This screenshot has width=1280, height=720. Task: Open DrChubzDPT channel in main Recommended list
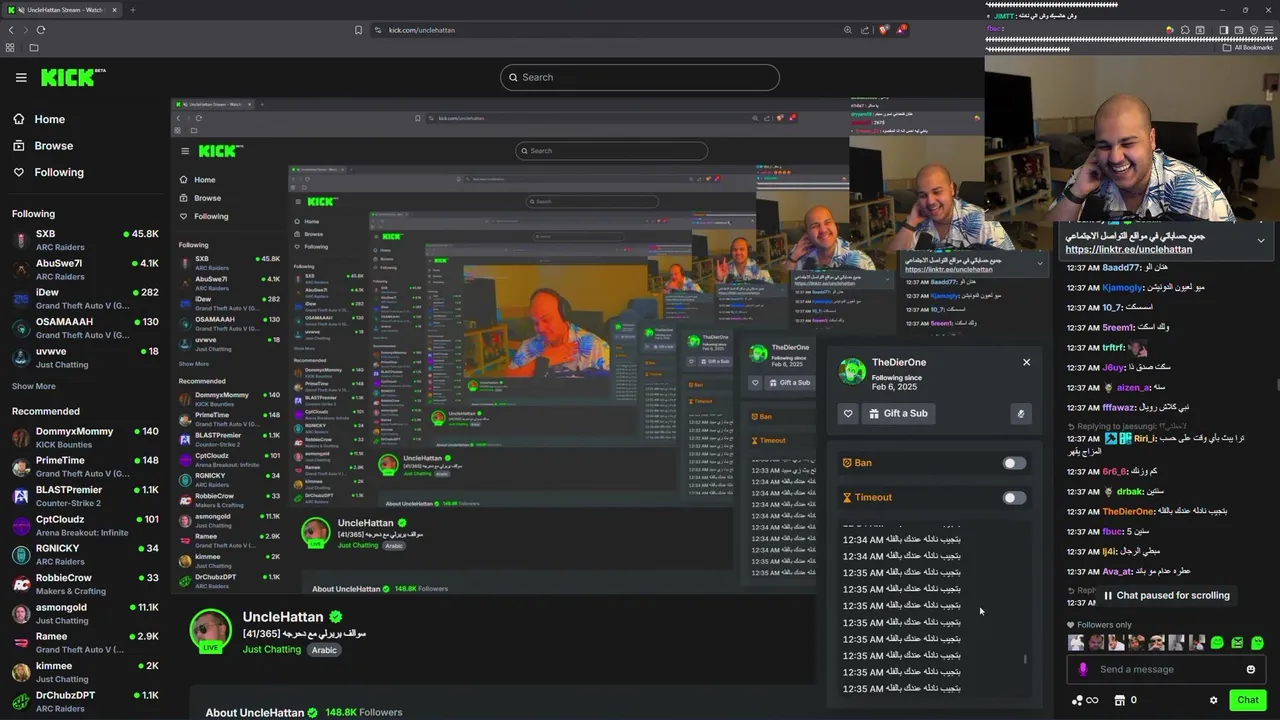85,701
